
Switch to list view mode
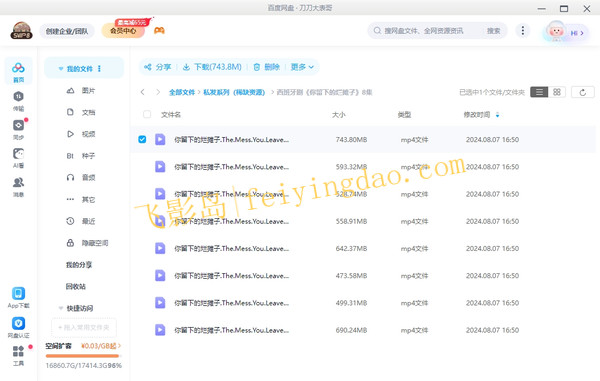[x=539, y=92]
